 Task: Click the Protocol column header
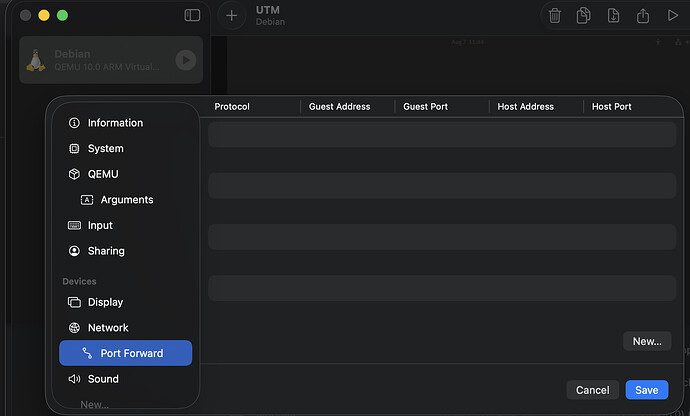232,107
